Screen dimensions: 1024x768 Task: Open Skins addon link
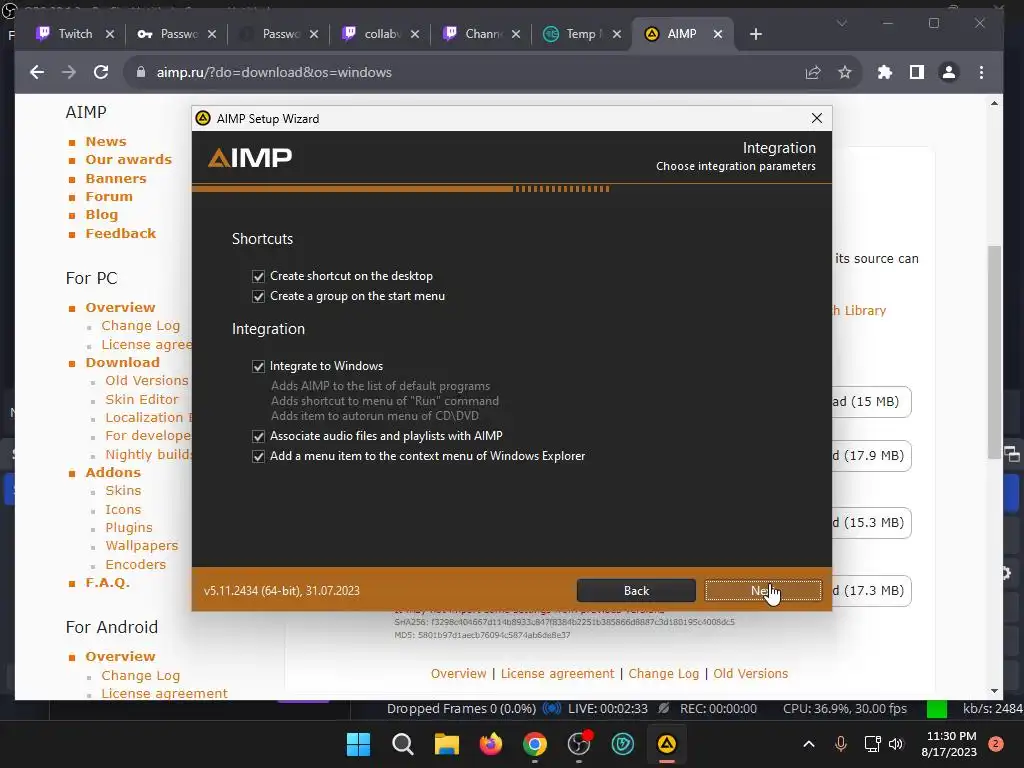(x=123, y=490)
